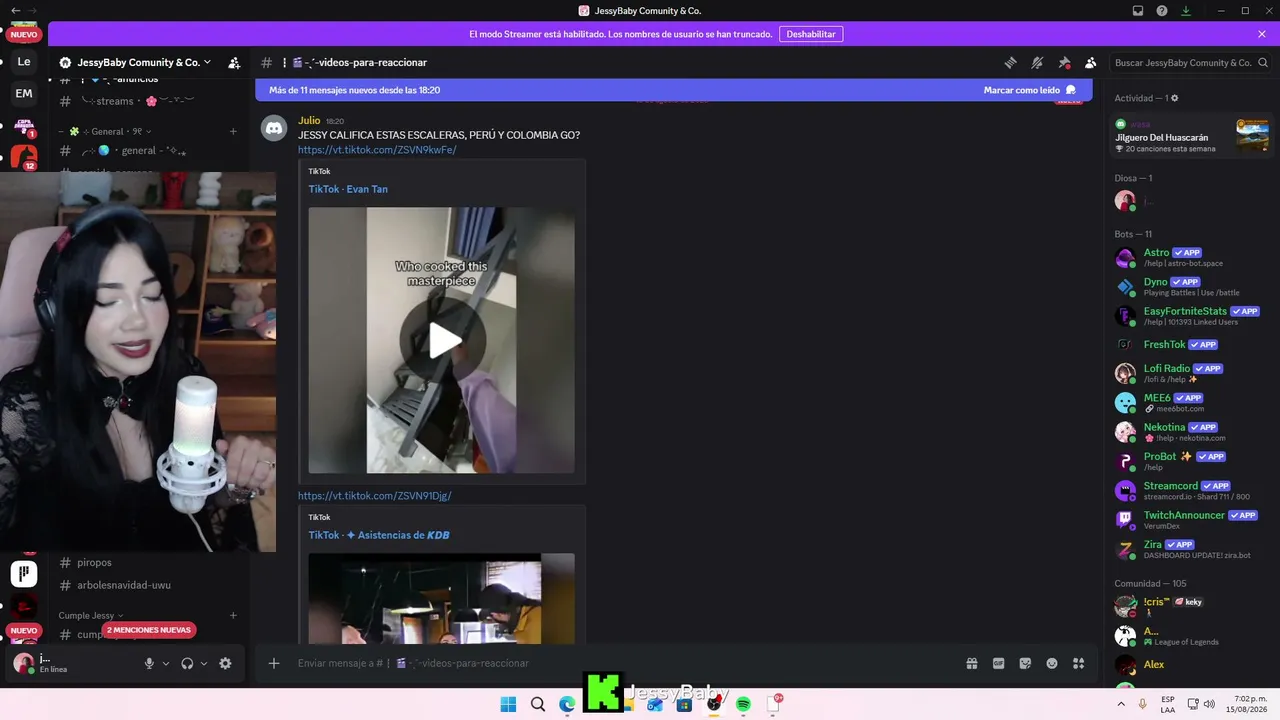Screen dimensions: 1280x720
Task: Open Microsoft Edge from the taskbar
Action: (x=567, y=704)
